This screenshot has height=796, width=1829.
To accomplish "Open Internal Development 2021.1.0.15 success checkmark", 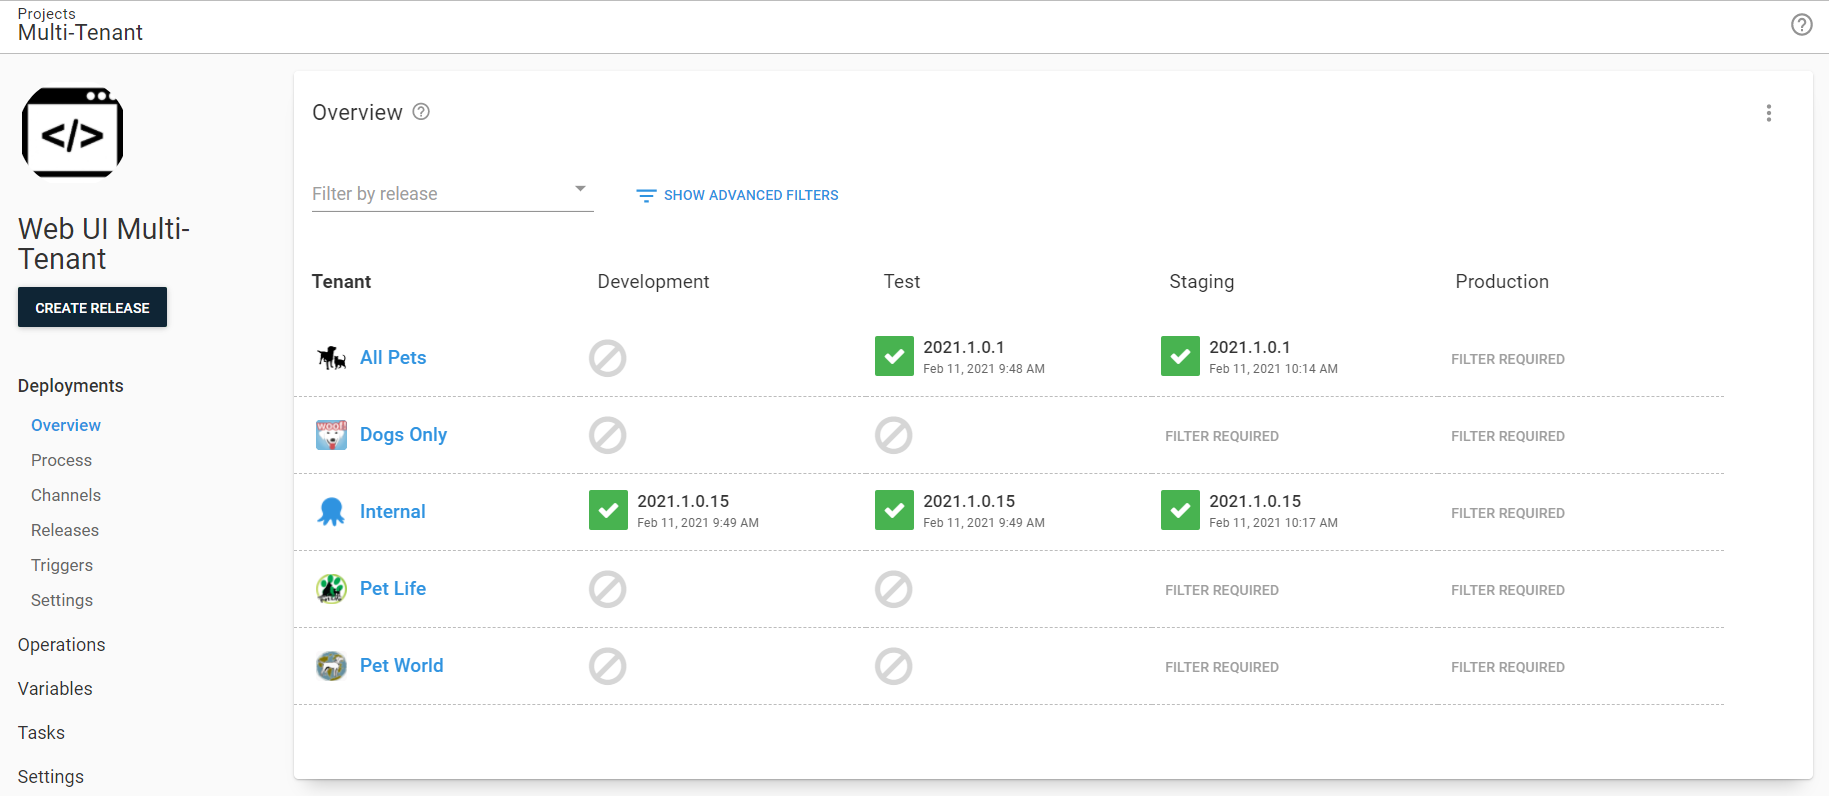I will coord(608,511).
